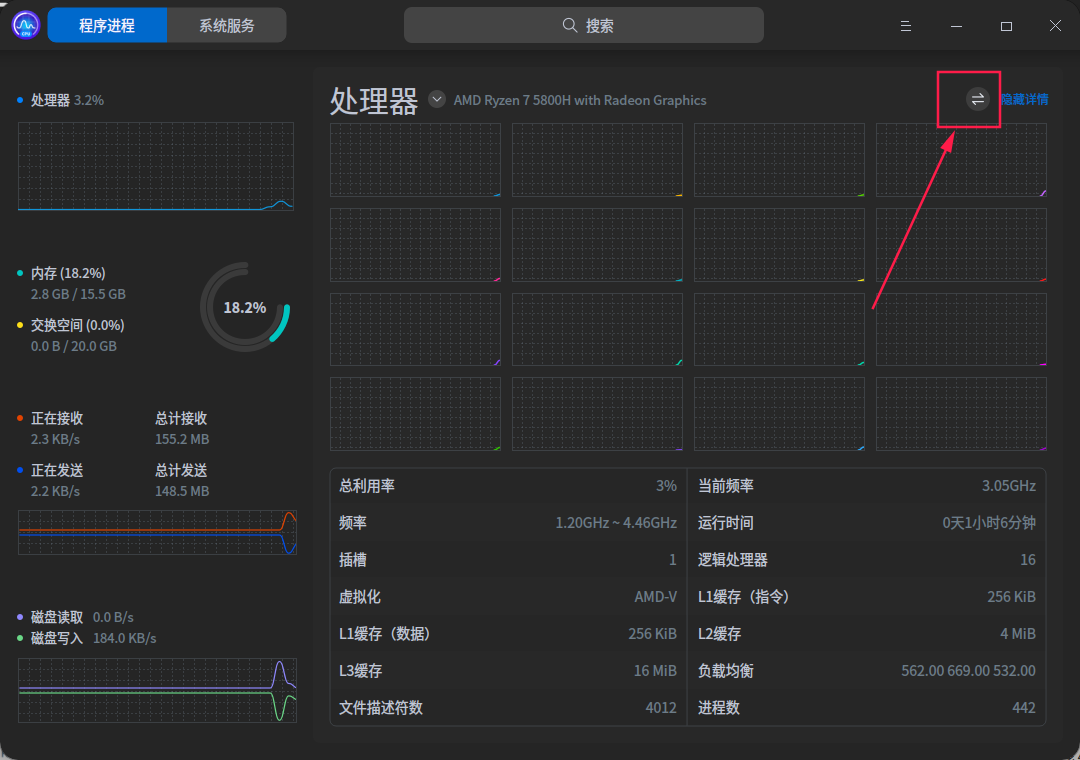Screen dimensions: 1080x760
Task: Click the bottom-right per-core CPU chart
Action: [x=961, y=413]
